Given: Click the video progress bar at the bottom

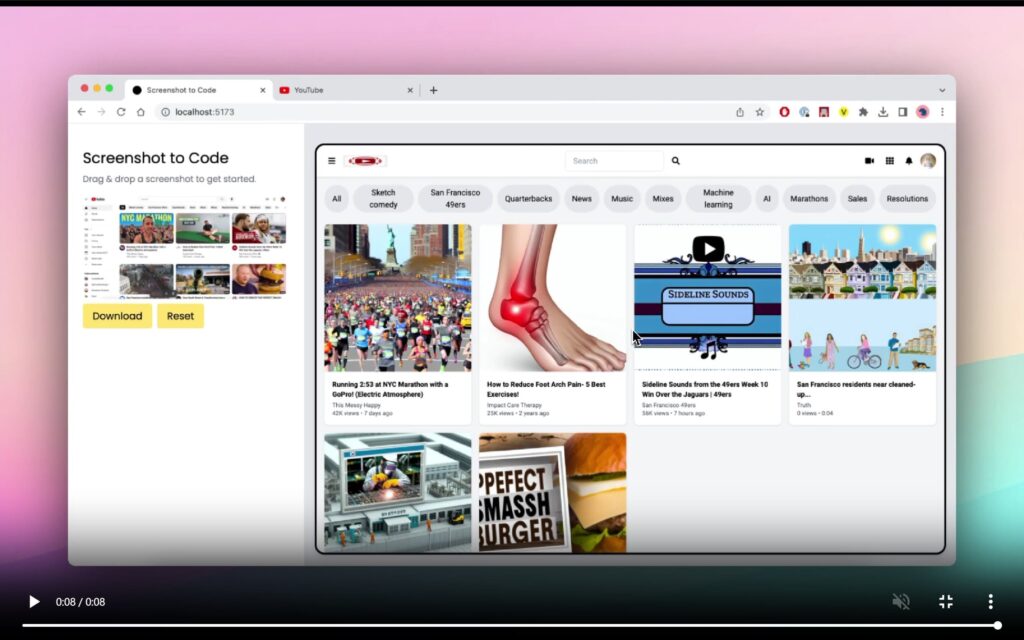Looking at the screenshot, I should point(500,625).
